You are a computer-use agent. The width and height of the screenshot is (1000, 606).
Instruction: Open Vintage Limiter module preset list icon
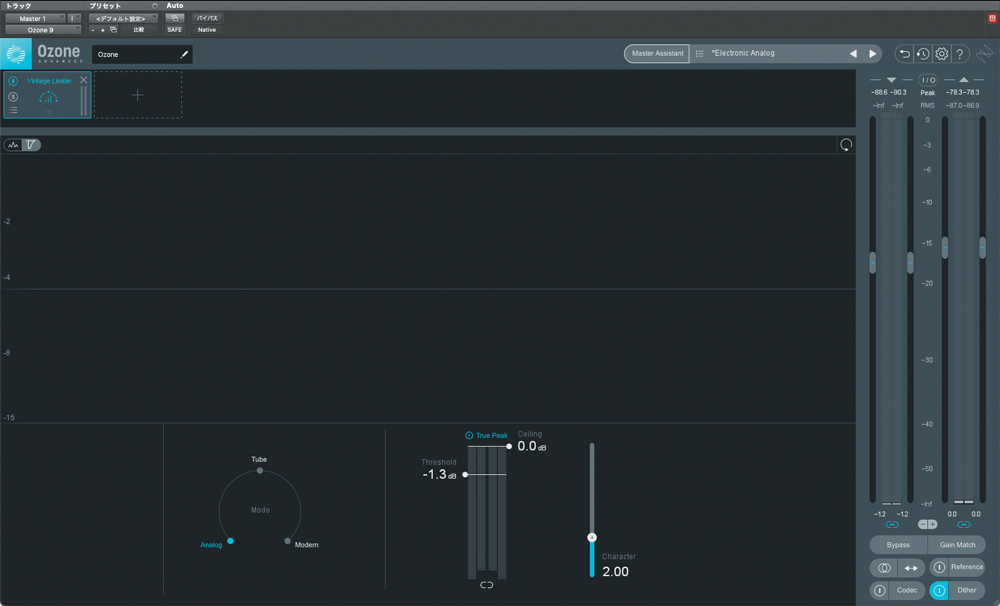point(13,110)
